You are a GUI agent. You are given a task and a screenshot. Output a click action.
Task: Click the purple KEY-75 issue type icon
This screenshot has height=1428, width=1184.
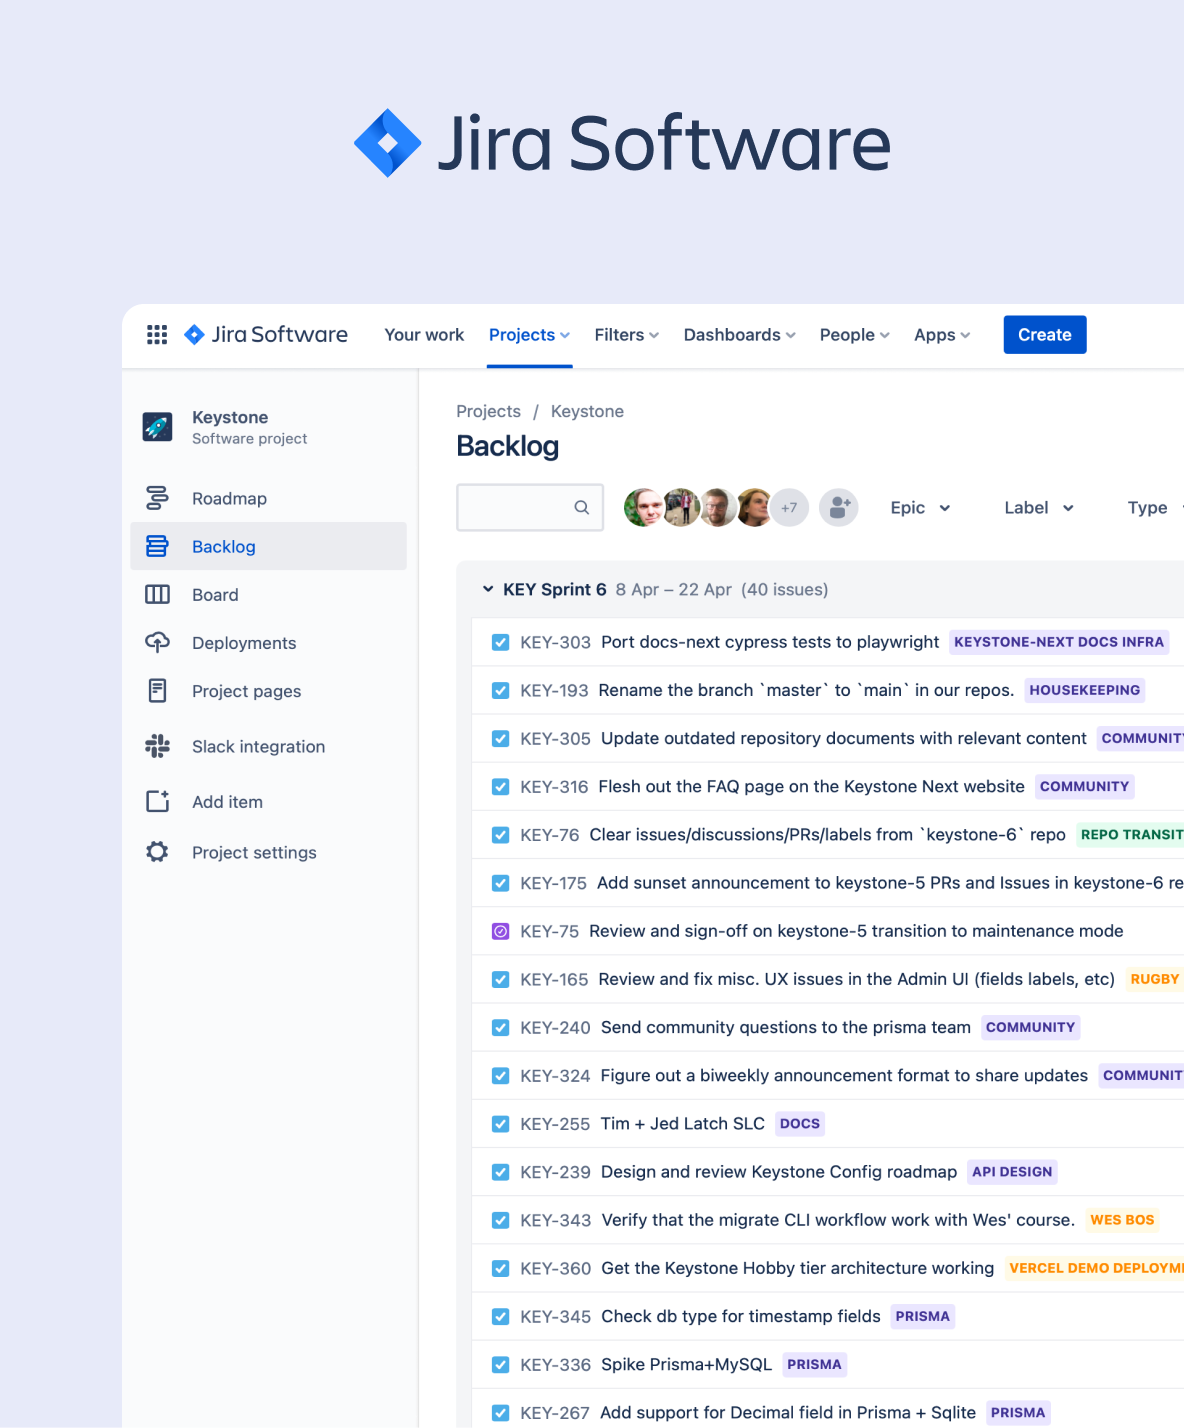[500, 932]
